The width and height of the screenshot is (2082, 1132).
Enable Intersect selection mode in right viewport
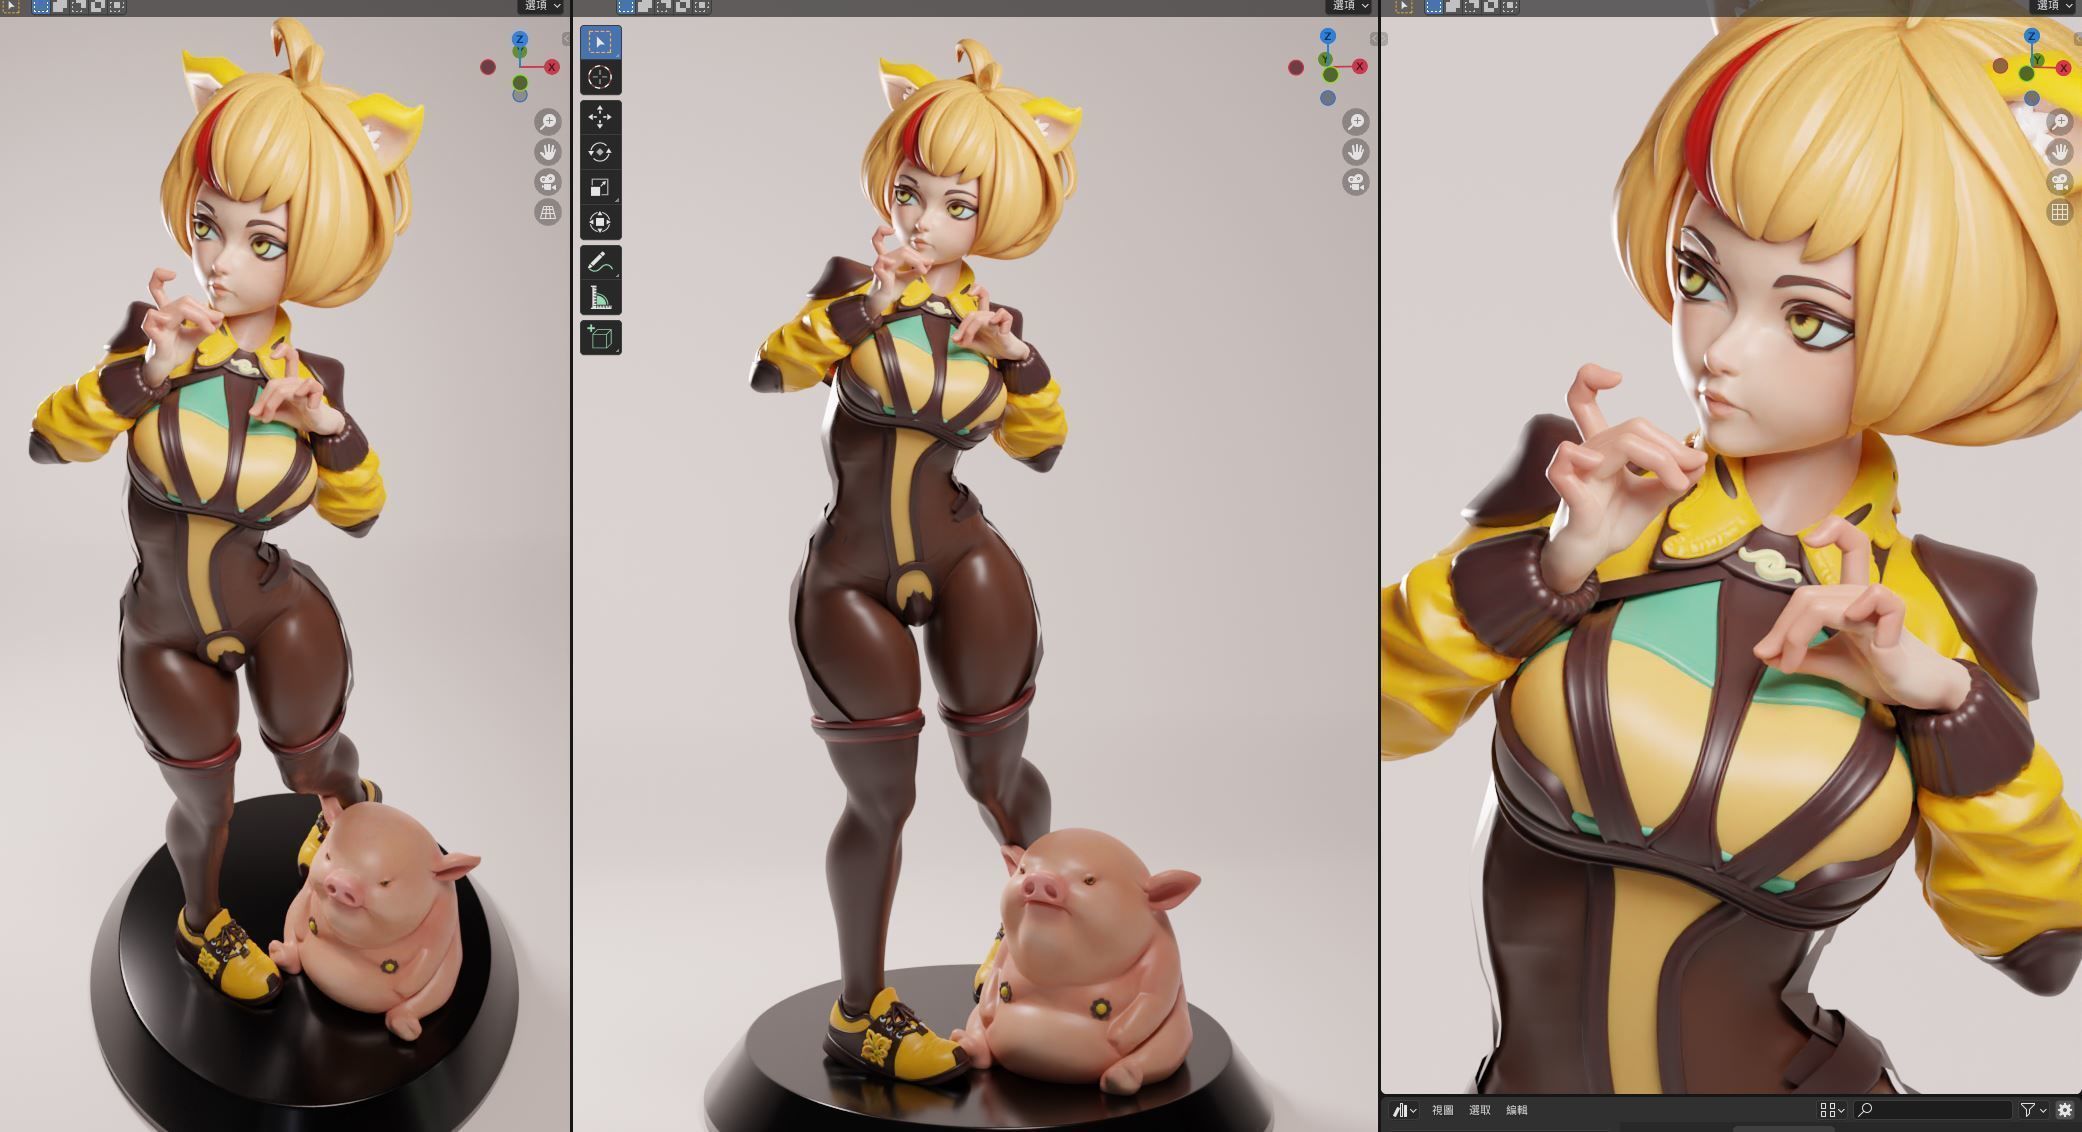click(x=1510, y=6)
